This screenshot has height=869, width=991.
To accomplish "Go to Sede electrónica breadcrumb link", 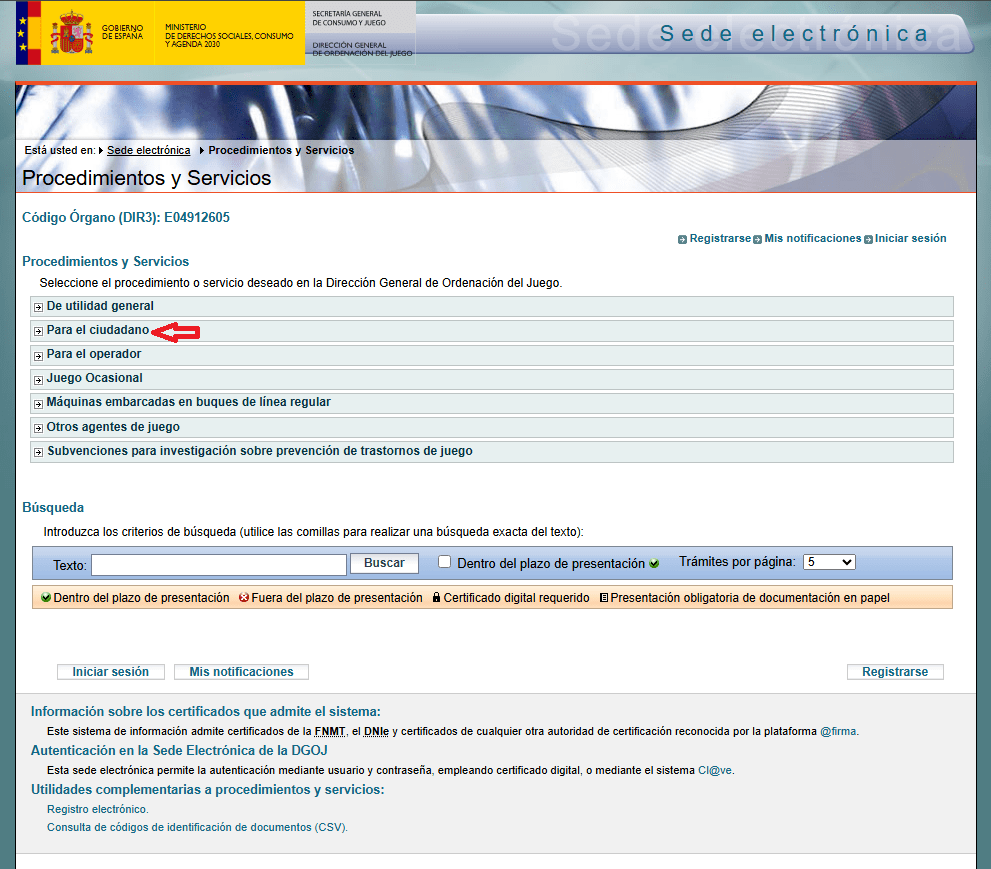I will click(148, 150).
